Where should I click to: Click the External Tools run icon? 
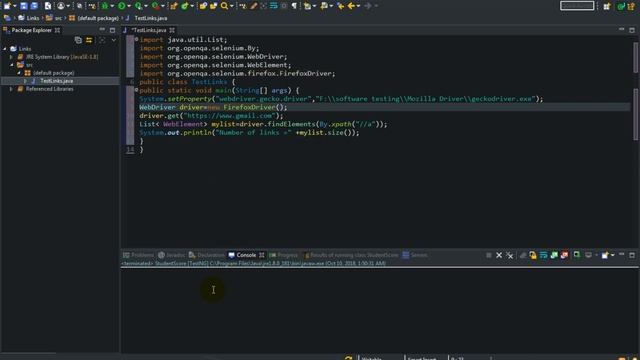[156, 6]
